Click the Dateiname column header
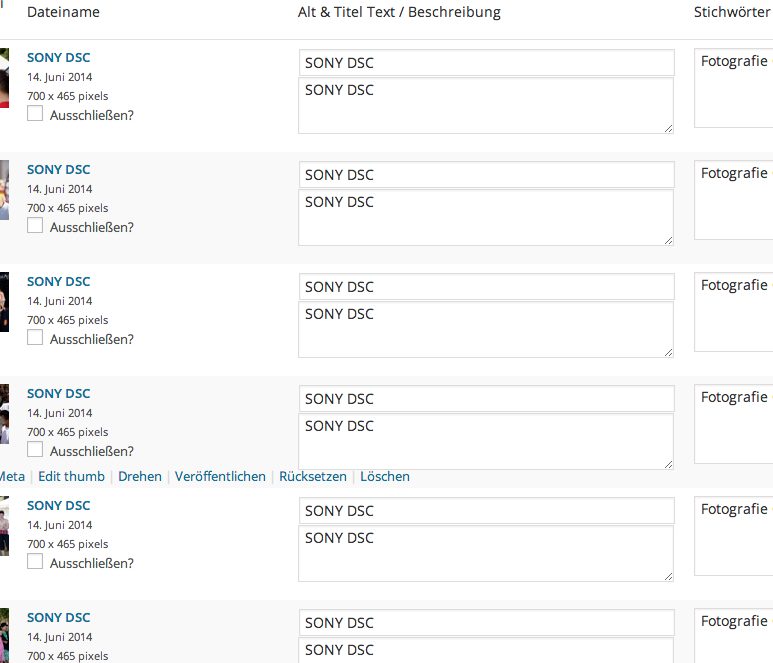The image size is (773, 663). click(63, 13)
